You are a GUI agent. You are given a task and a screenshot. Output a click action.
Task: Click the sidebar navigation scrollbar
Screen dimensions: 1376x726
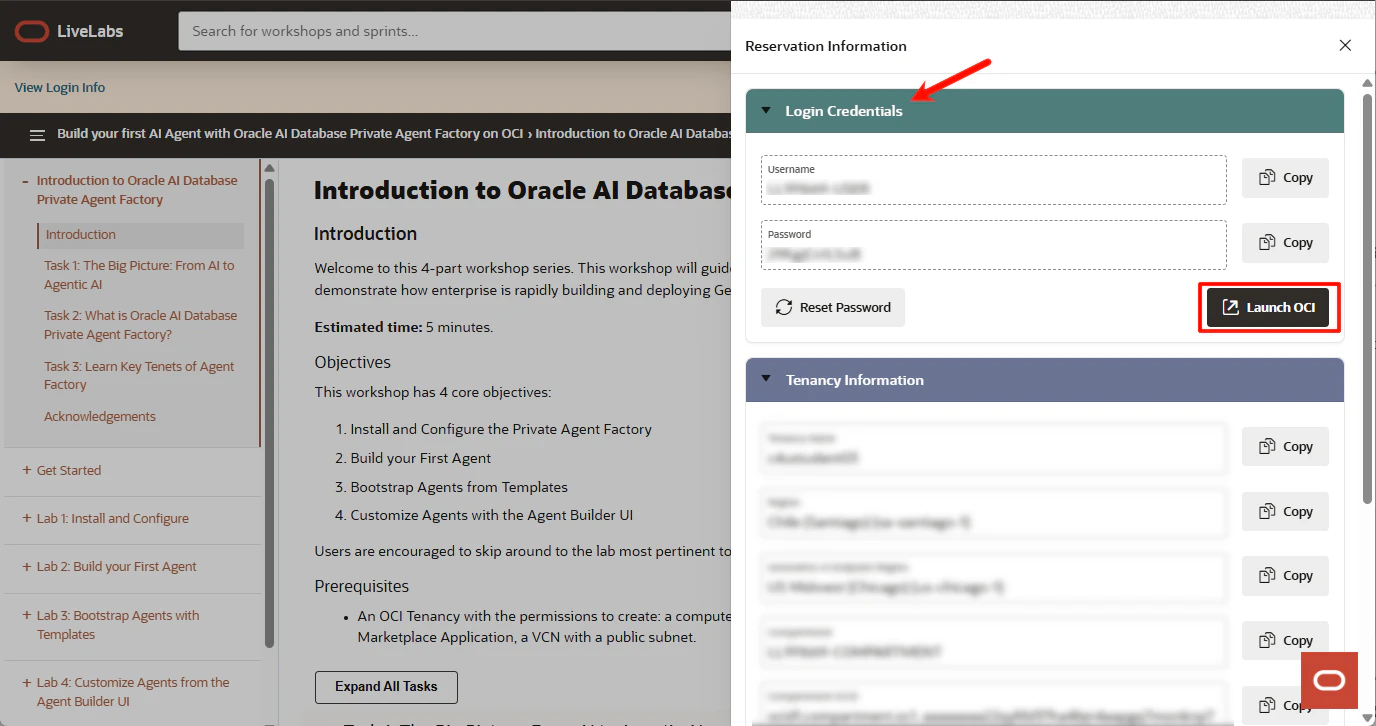pyautogui.click(x=269, y=412)
